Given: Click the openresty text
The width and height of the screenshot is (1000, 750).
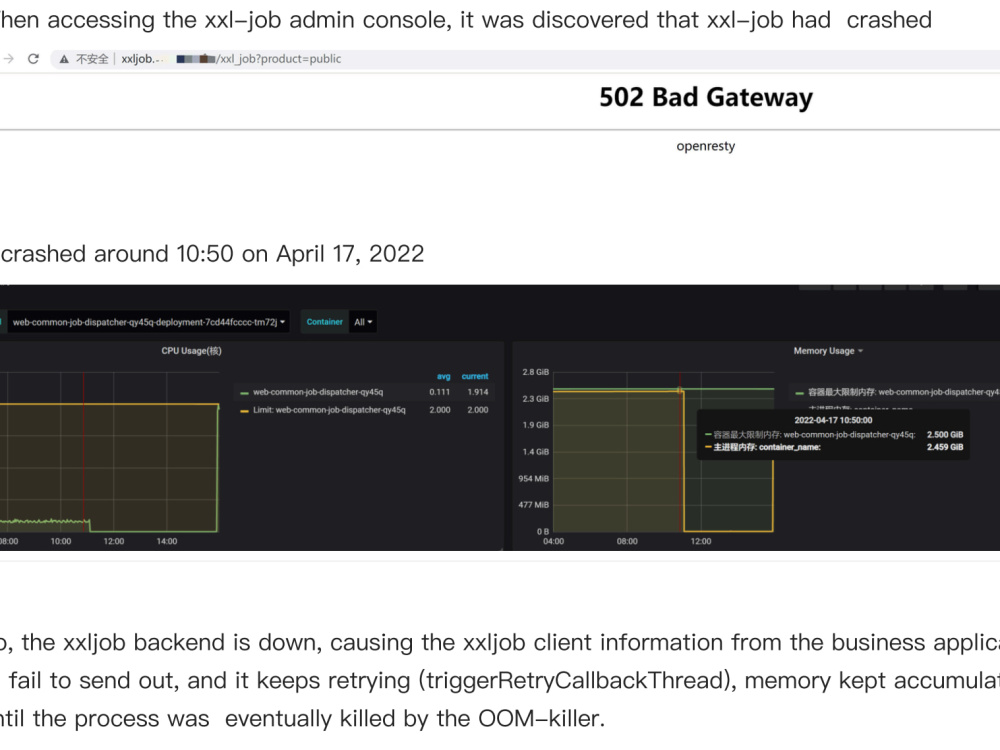Looking at the screenshot, I should coord(705,146).
